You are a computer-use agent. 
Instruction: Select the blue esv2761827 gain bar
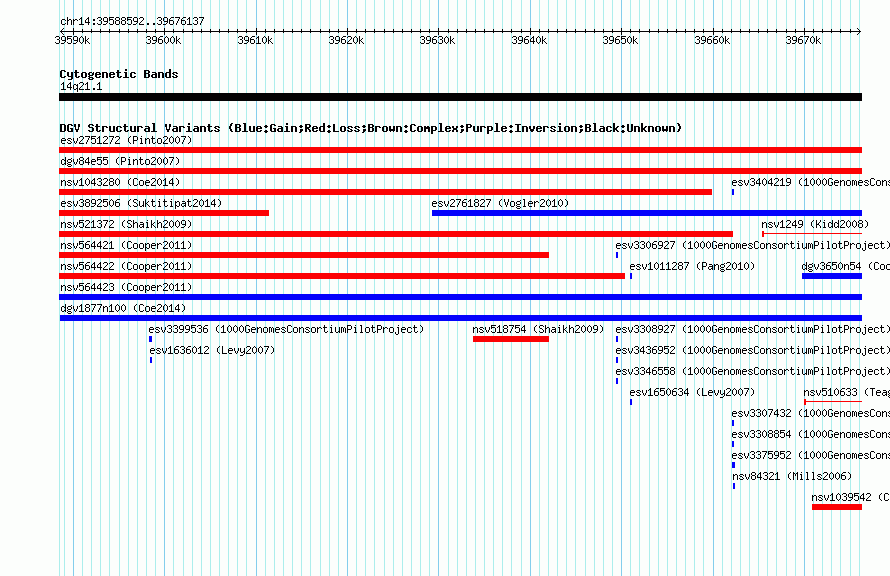tap(647, 213)
